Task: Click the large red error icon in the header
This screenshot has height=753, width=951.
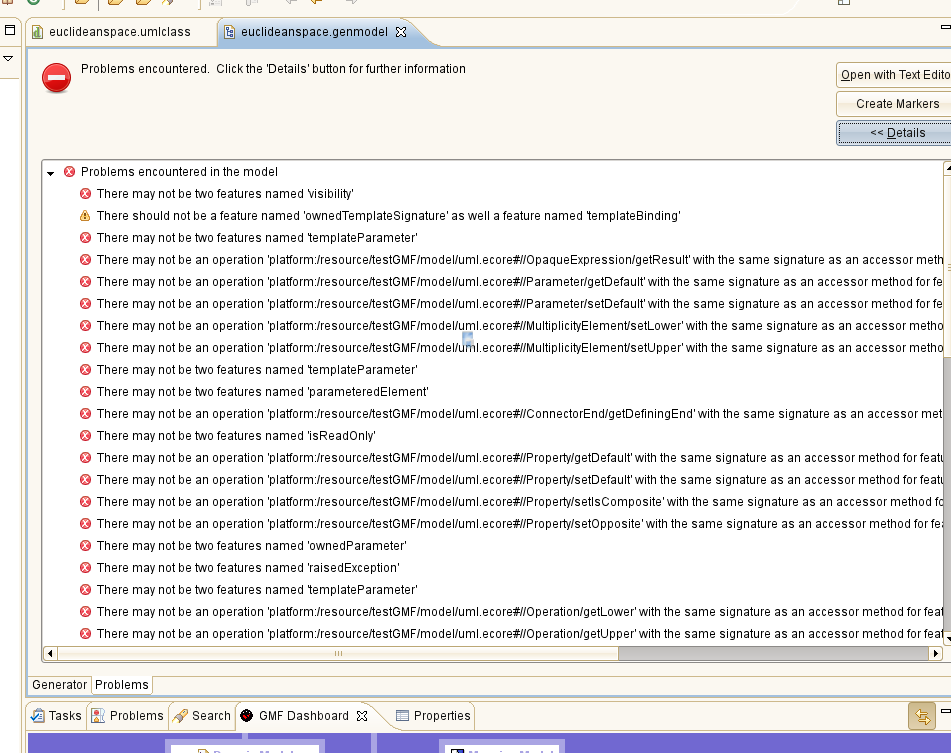Action: [57, 78]
